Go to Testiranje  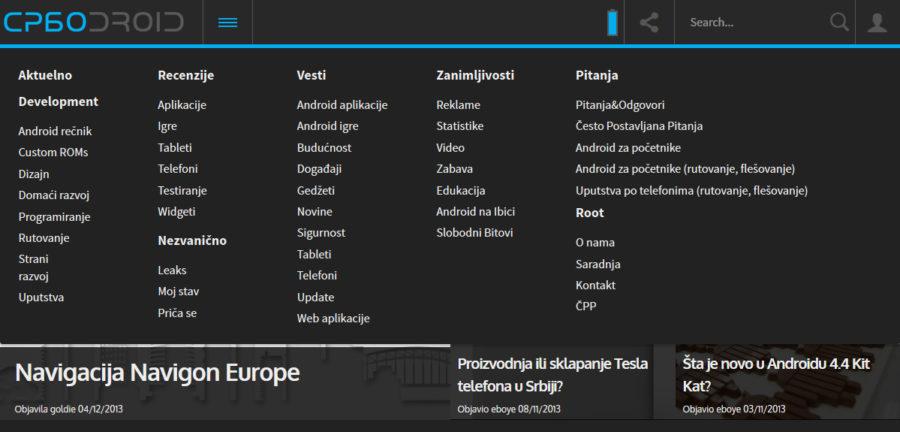click(182, 190)
